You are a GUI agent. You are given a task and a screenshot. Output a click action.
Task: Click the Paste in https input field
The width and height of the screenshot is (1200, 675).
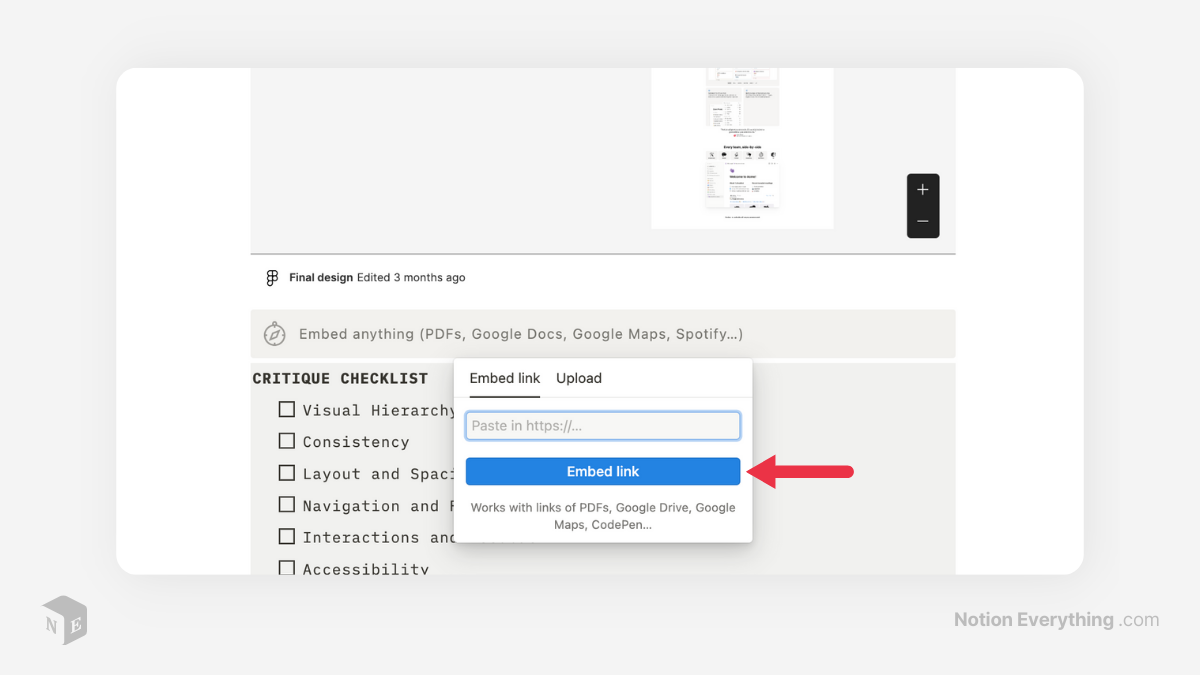[x=602, y=425]
